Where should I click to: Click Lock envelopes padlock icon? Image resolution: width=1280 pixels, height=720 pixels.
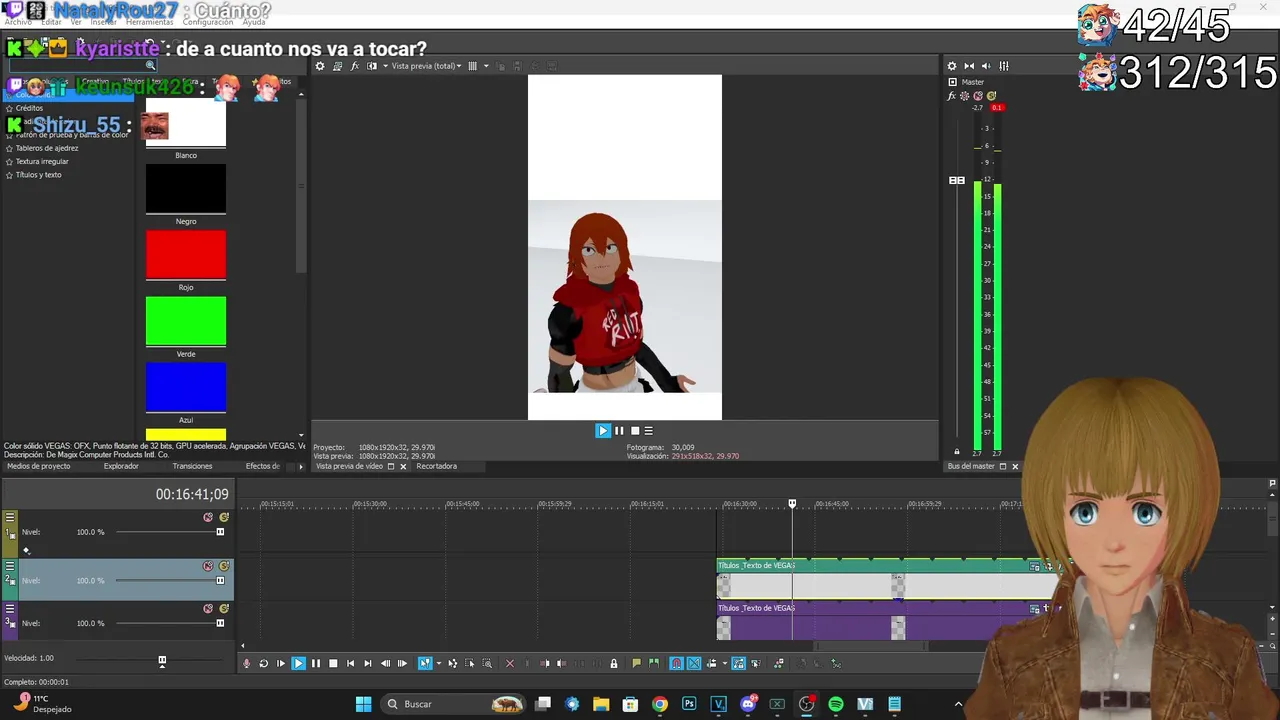tap(614, 663)
